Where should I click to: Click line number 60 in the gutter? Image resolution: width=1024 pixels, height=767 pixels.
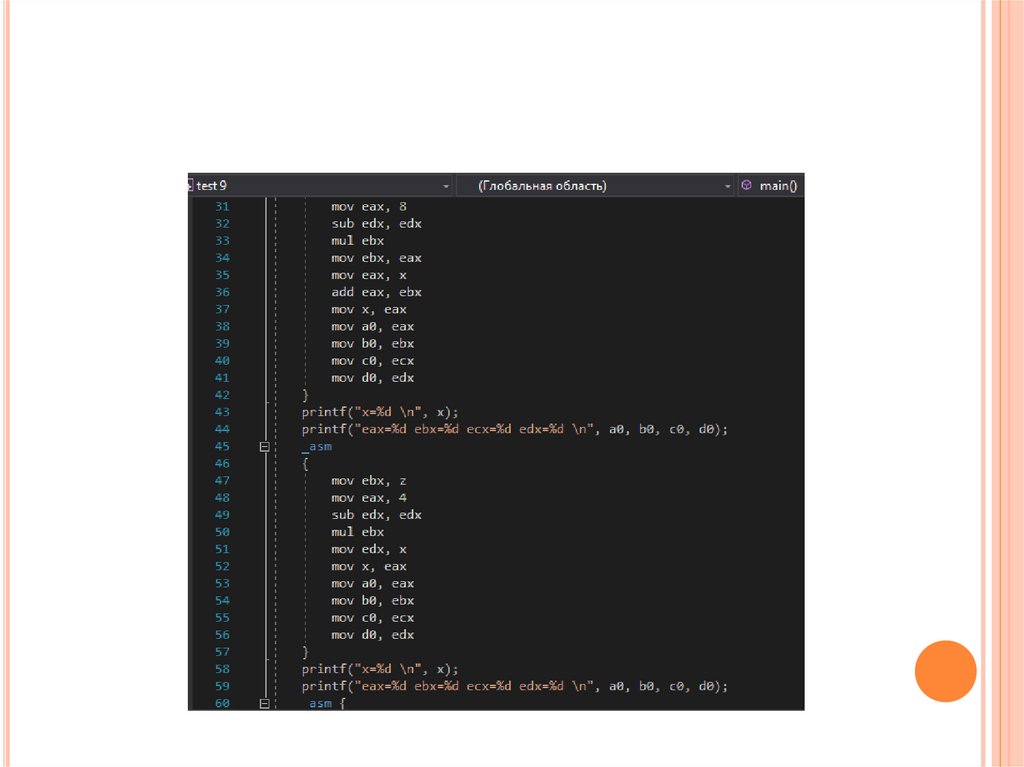(222, 704)
